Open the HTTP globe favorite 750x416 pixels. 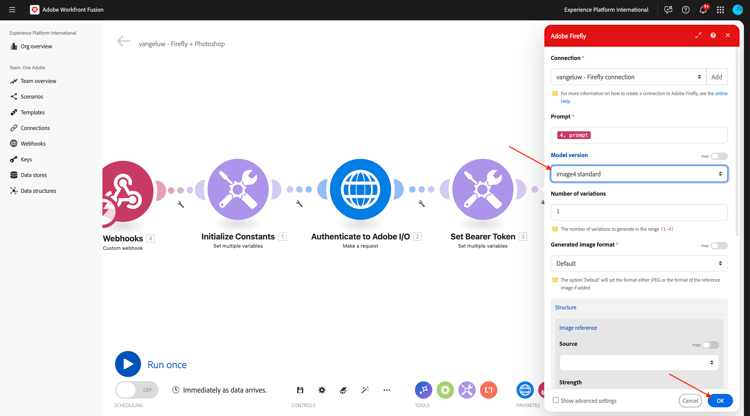(x=525, y=390)
